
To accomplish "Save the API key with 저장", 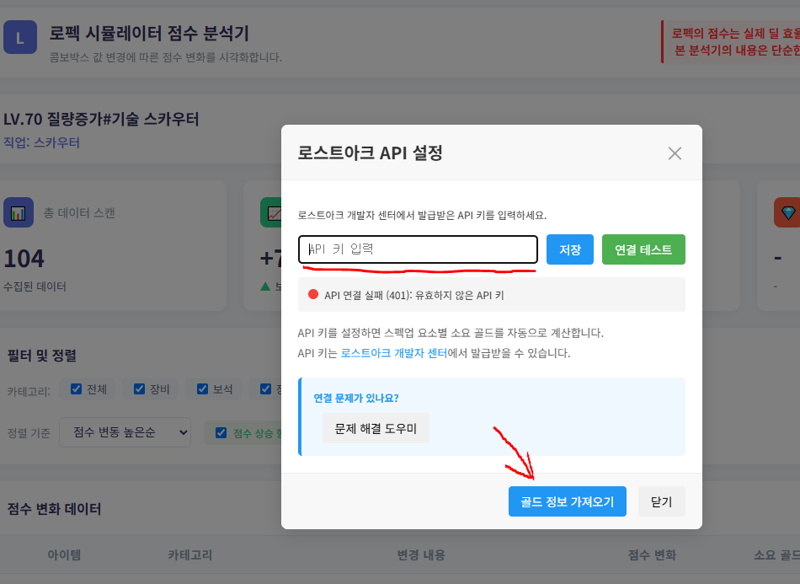I will [x=570, y=249].
